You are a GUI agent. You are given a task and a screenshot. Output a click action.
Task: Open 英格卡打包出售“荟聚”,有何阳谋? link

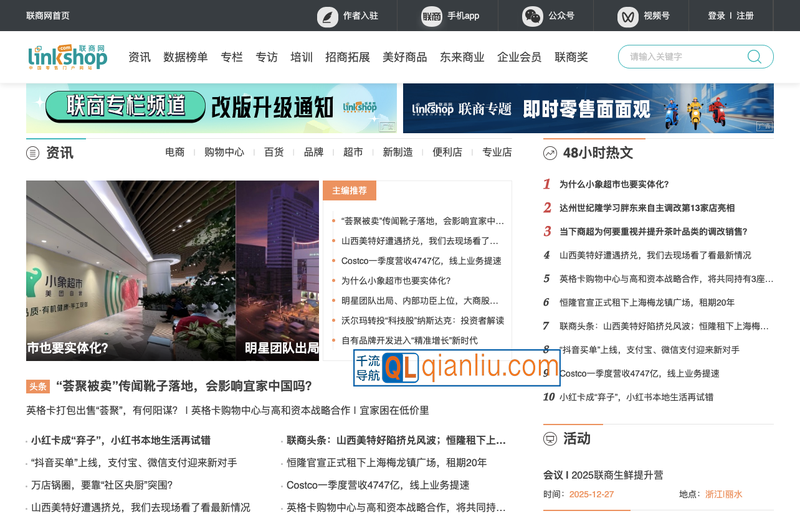102,410
